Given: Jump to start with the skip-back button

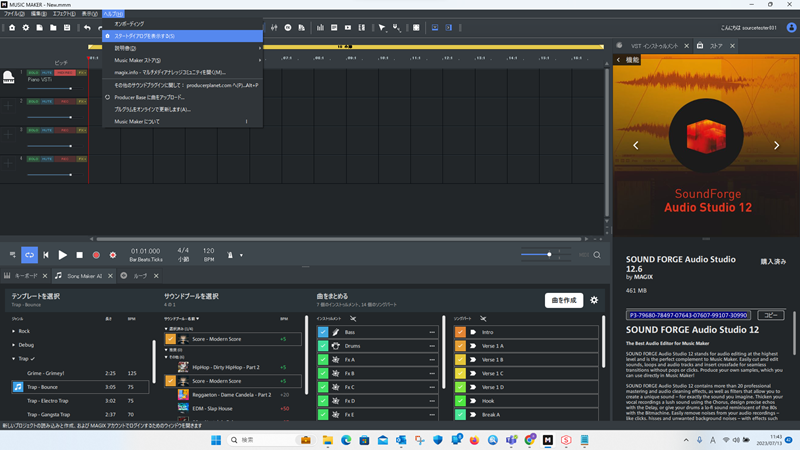Looking at the screenshot, I should 46,255.
